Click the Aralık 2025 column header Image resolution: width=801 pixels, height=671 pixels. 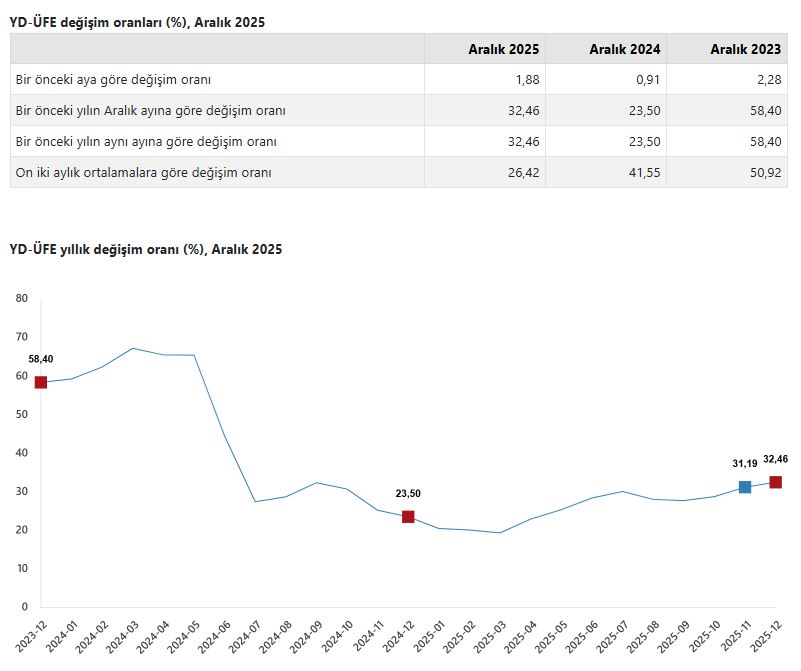[503, 49]
